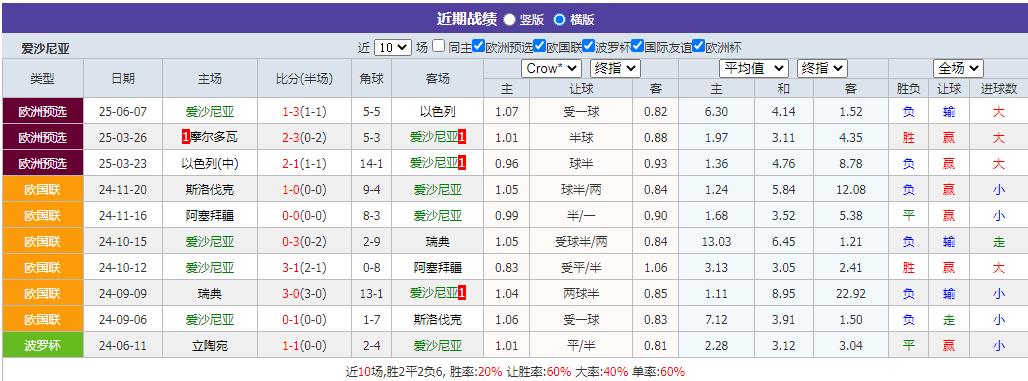Uncheck the 波罗杯 filter checkbox
Viewport: 1028px width, 381px height.
click(x=588, y=47)
